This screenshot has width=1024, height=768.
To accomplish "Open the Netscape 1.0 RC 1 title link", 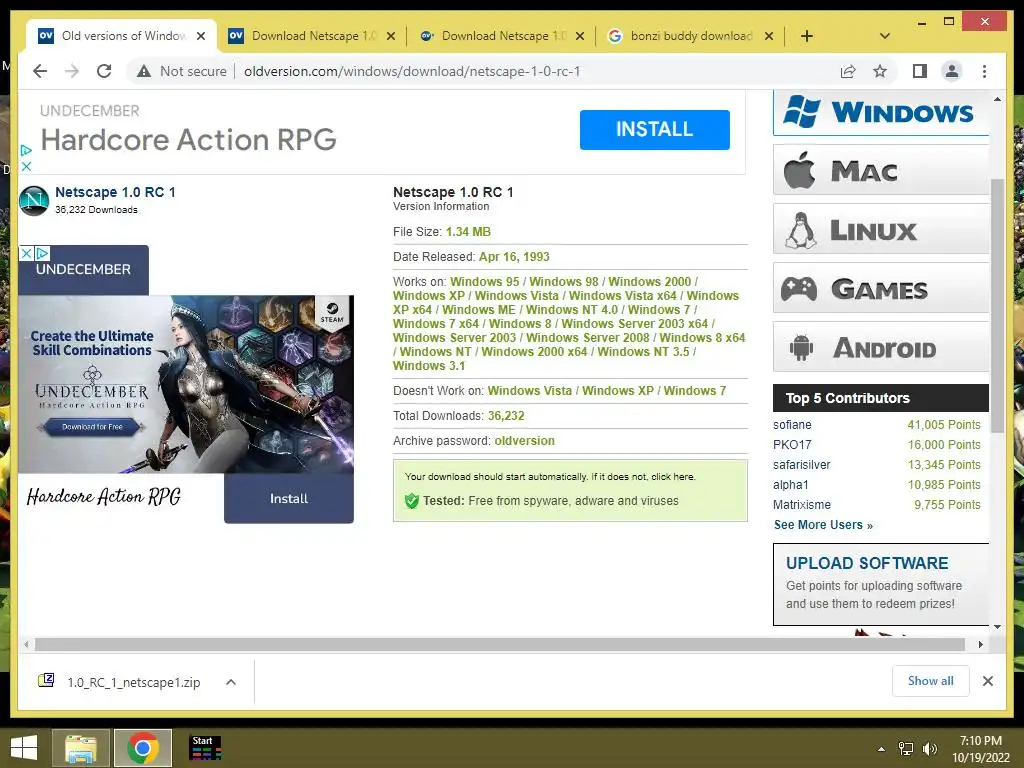I will point(115,192).
